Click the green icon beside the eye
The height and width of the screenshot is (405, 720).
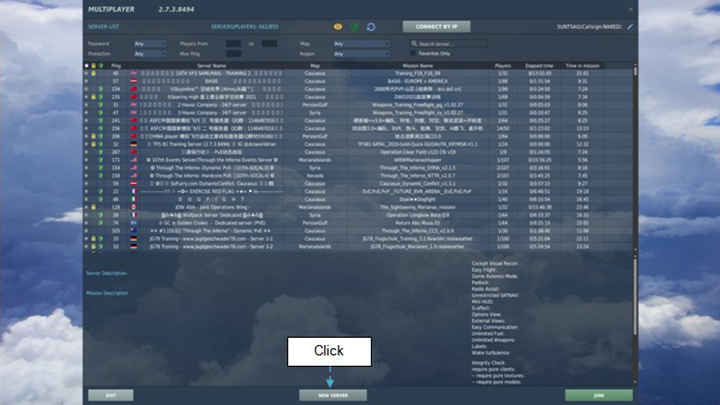tap(354, 26)
